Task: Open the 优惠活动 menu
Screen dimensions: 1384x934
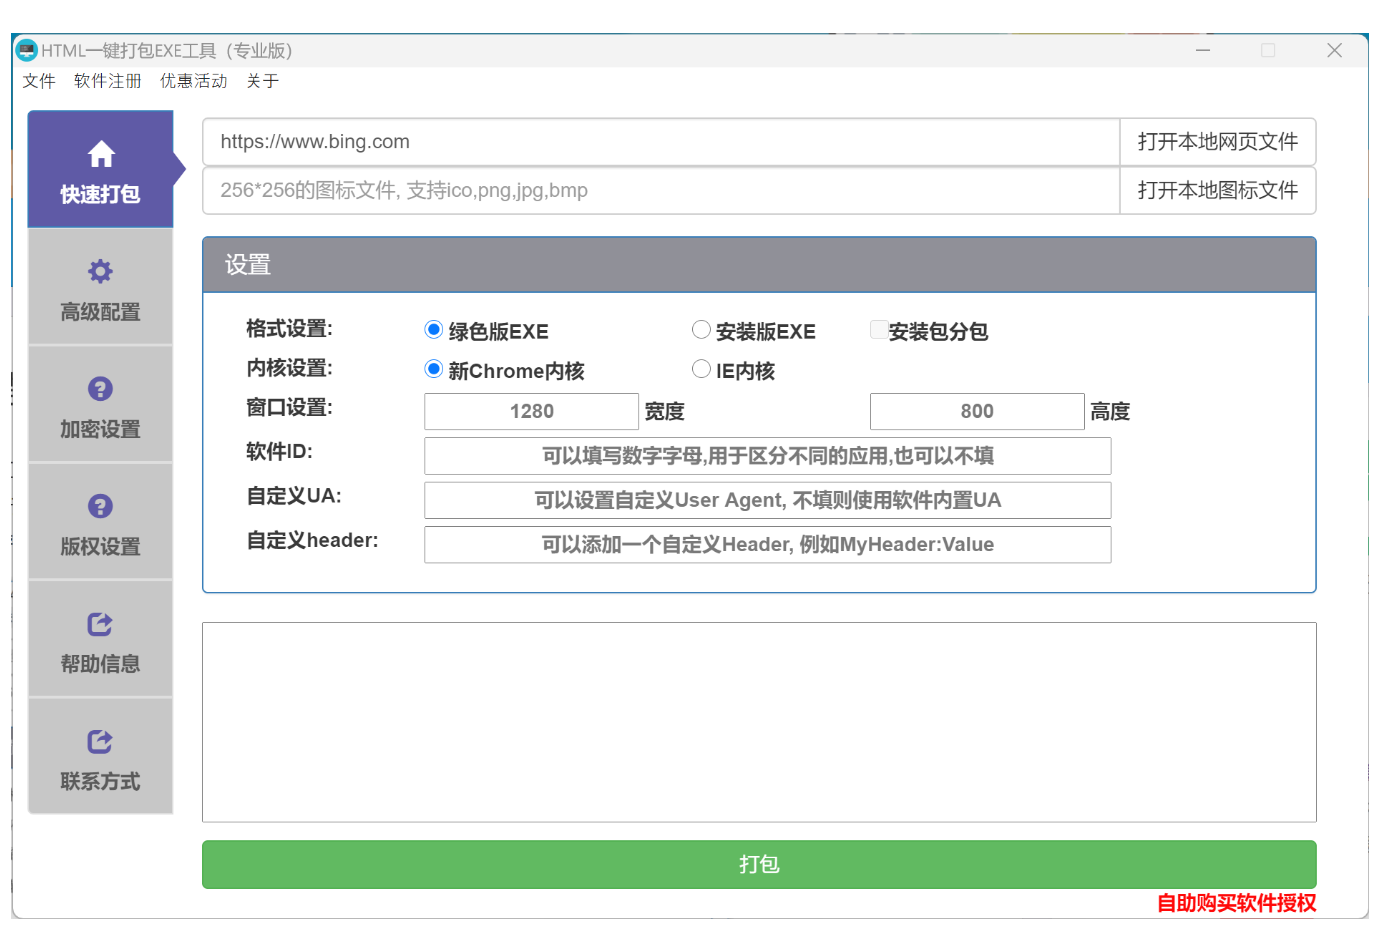Action: pos(192,81)
